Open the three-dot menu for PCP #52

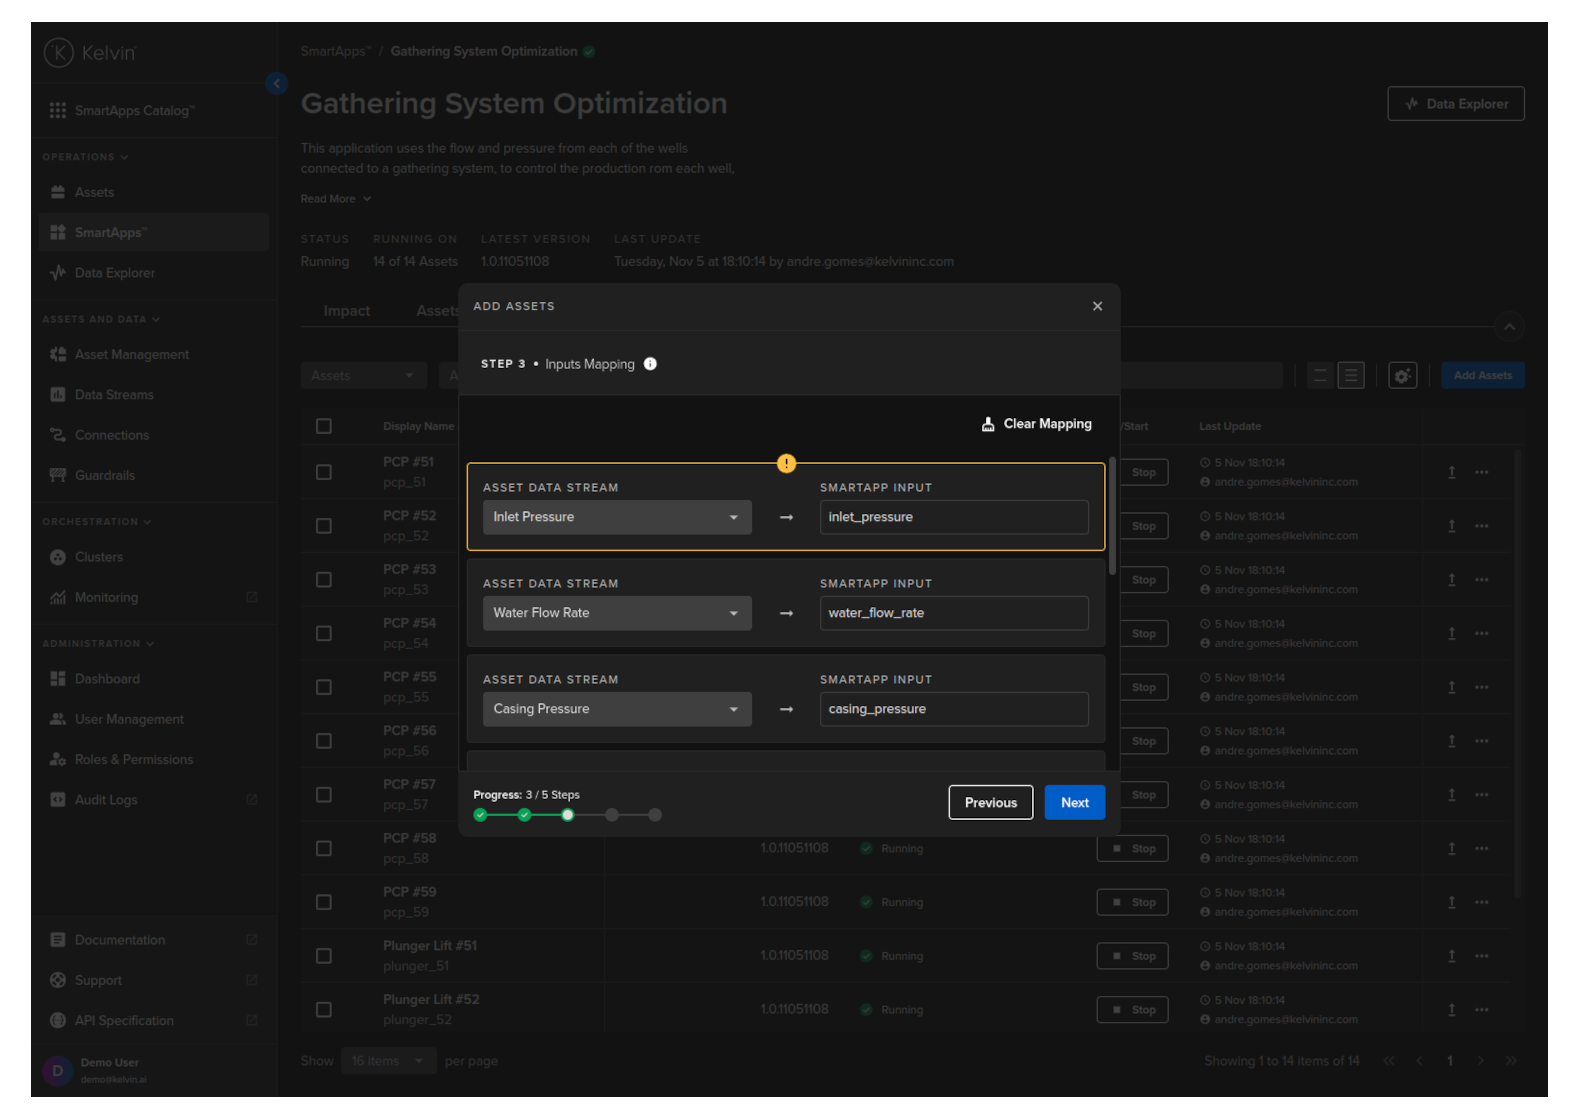click(1481, 526)
